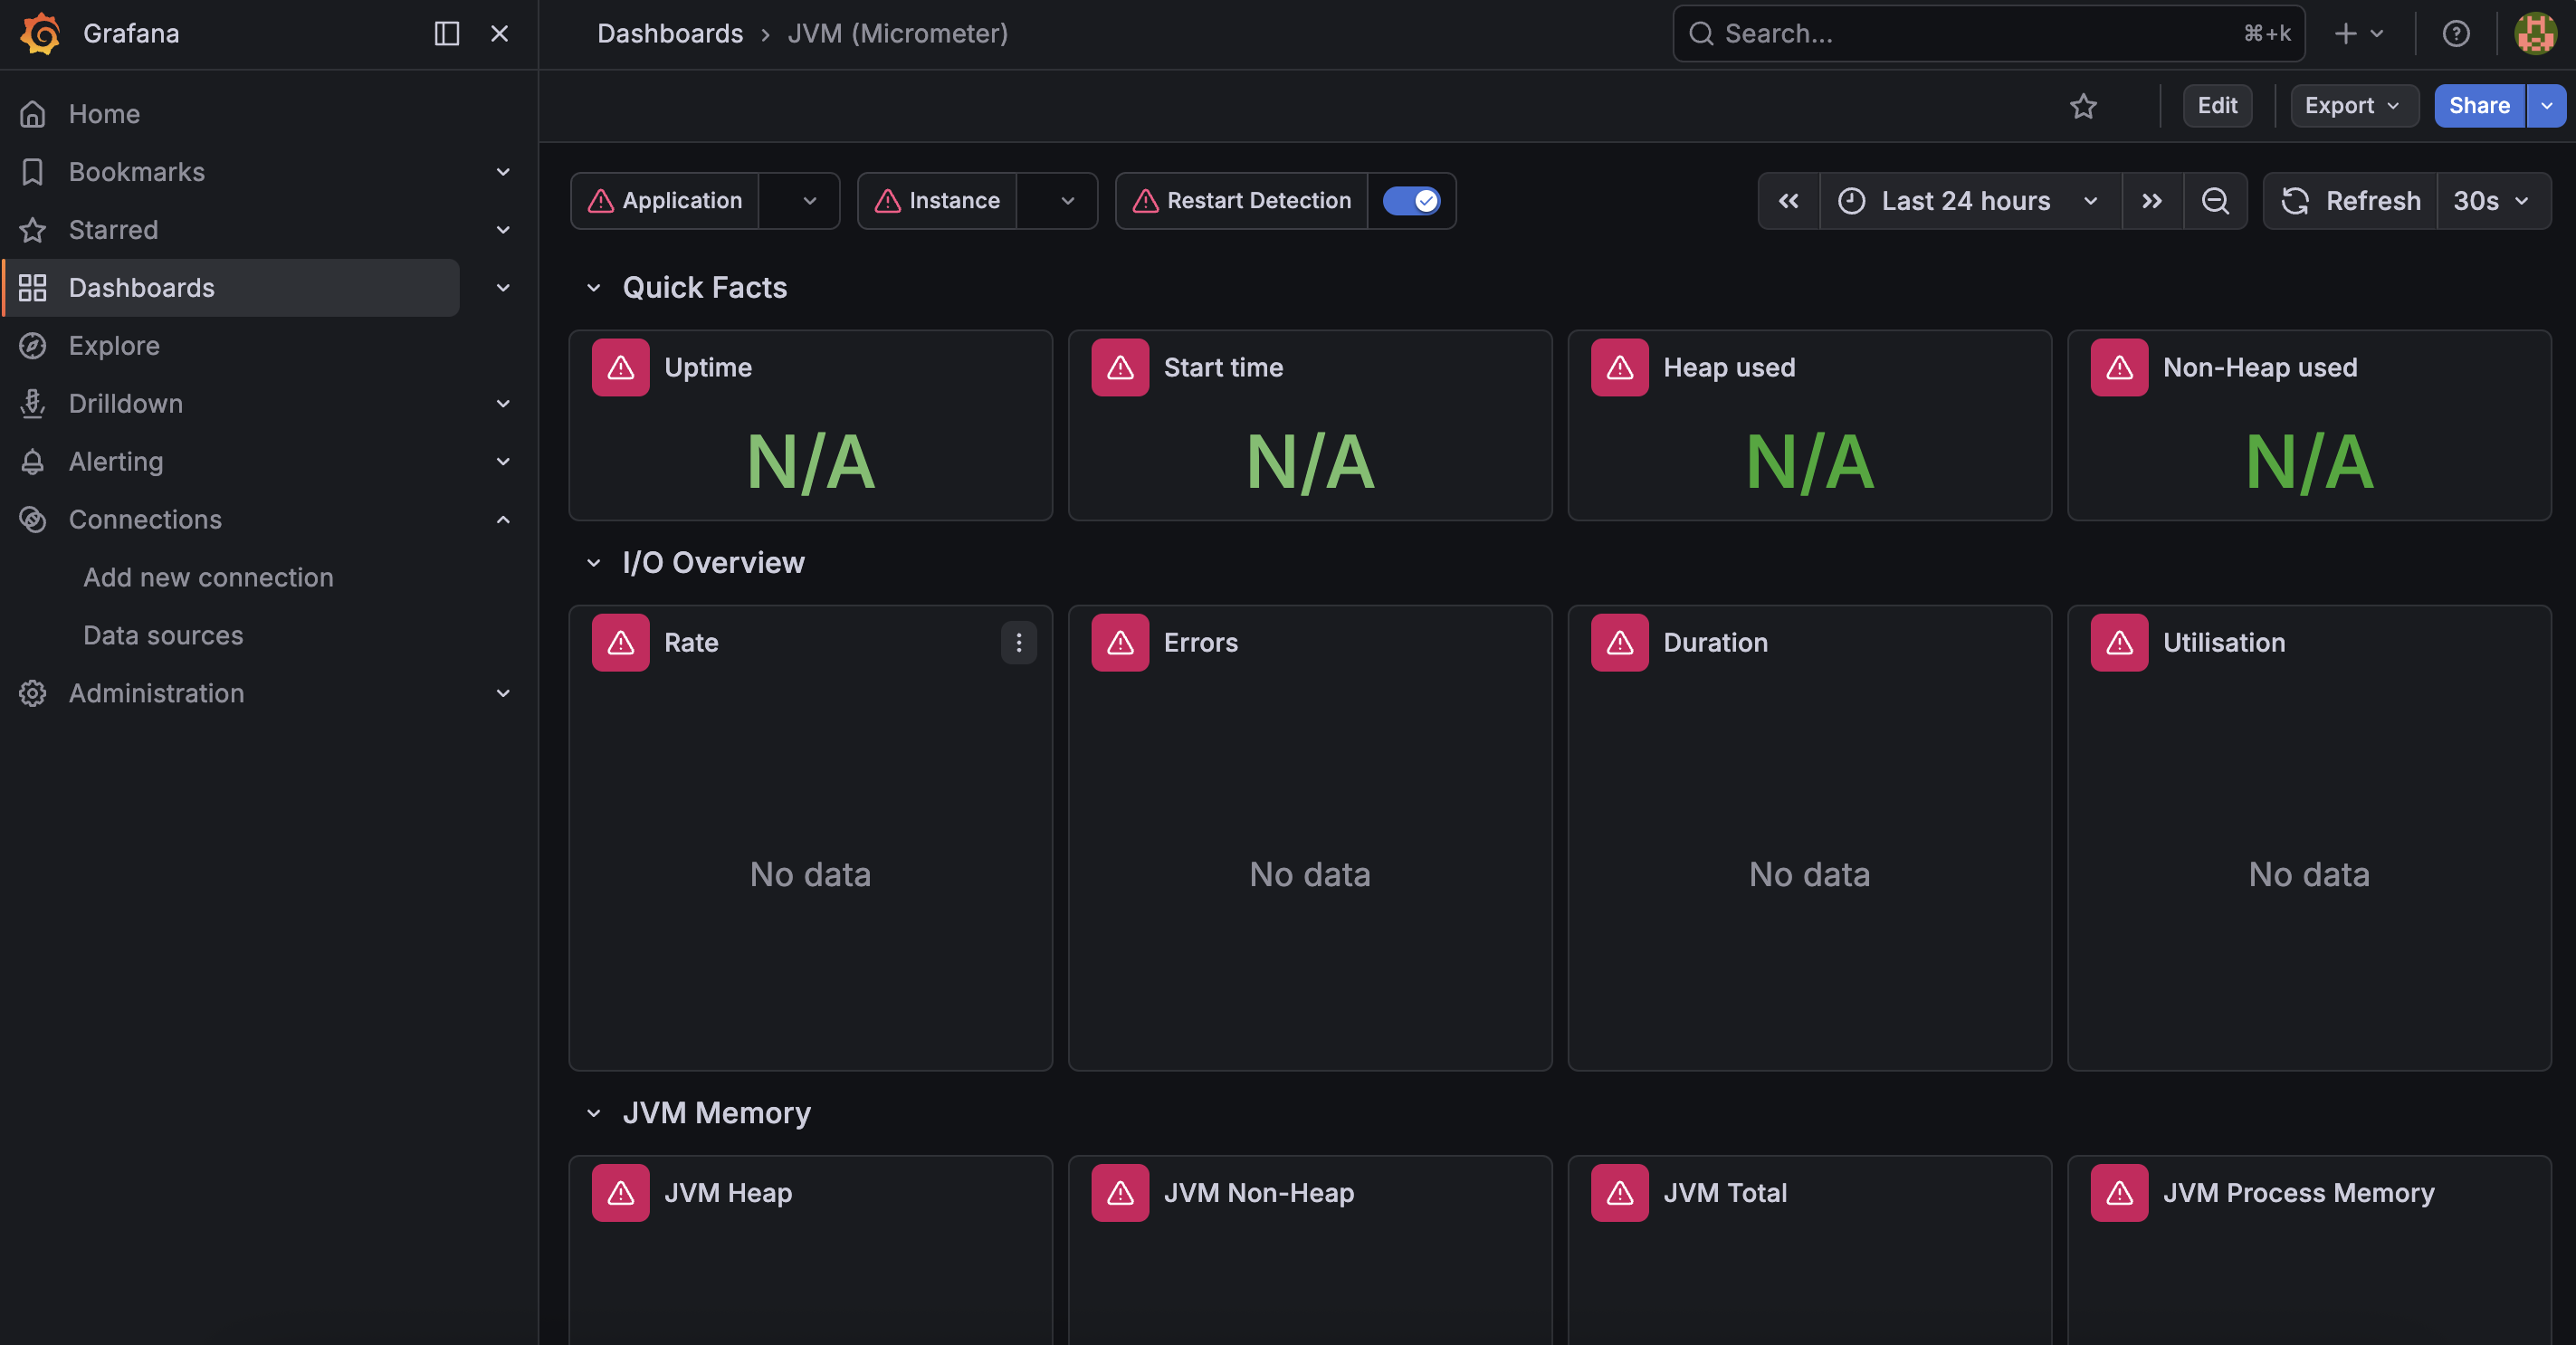Image resolution: width=2576 pixels, height=1345 pixels.
Task: Open the Rate panel three-dot menu
Action: (x=1018, y=643)
